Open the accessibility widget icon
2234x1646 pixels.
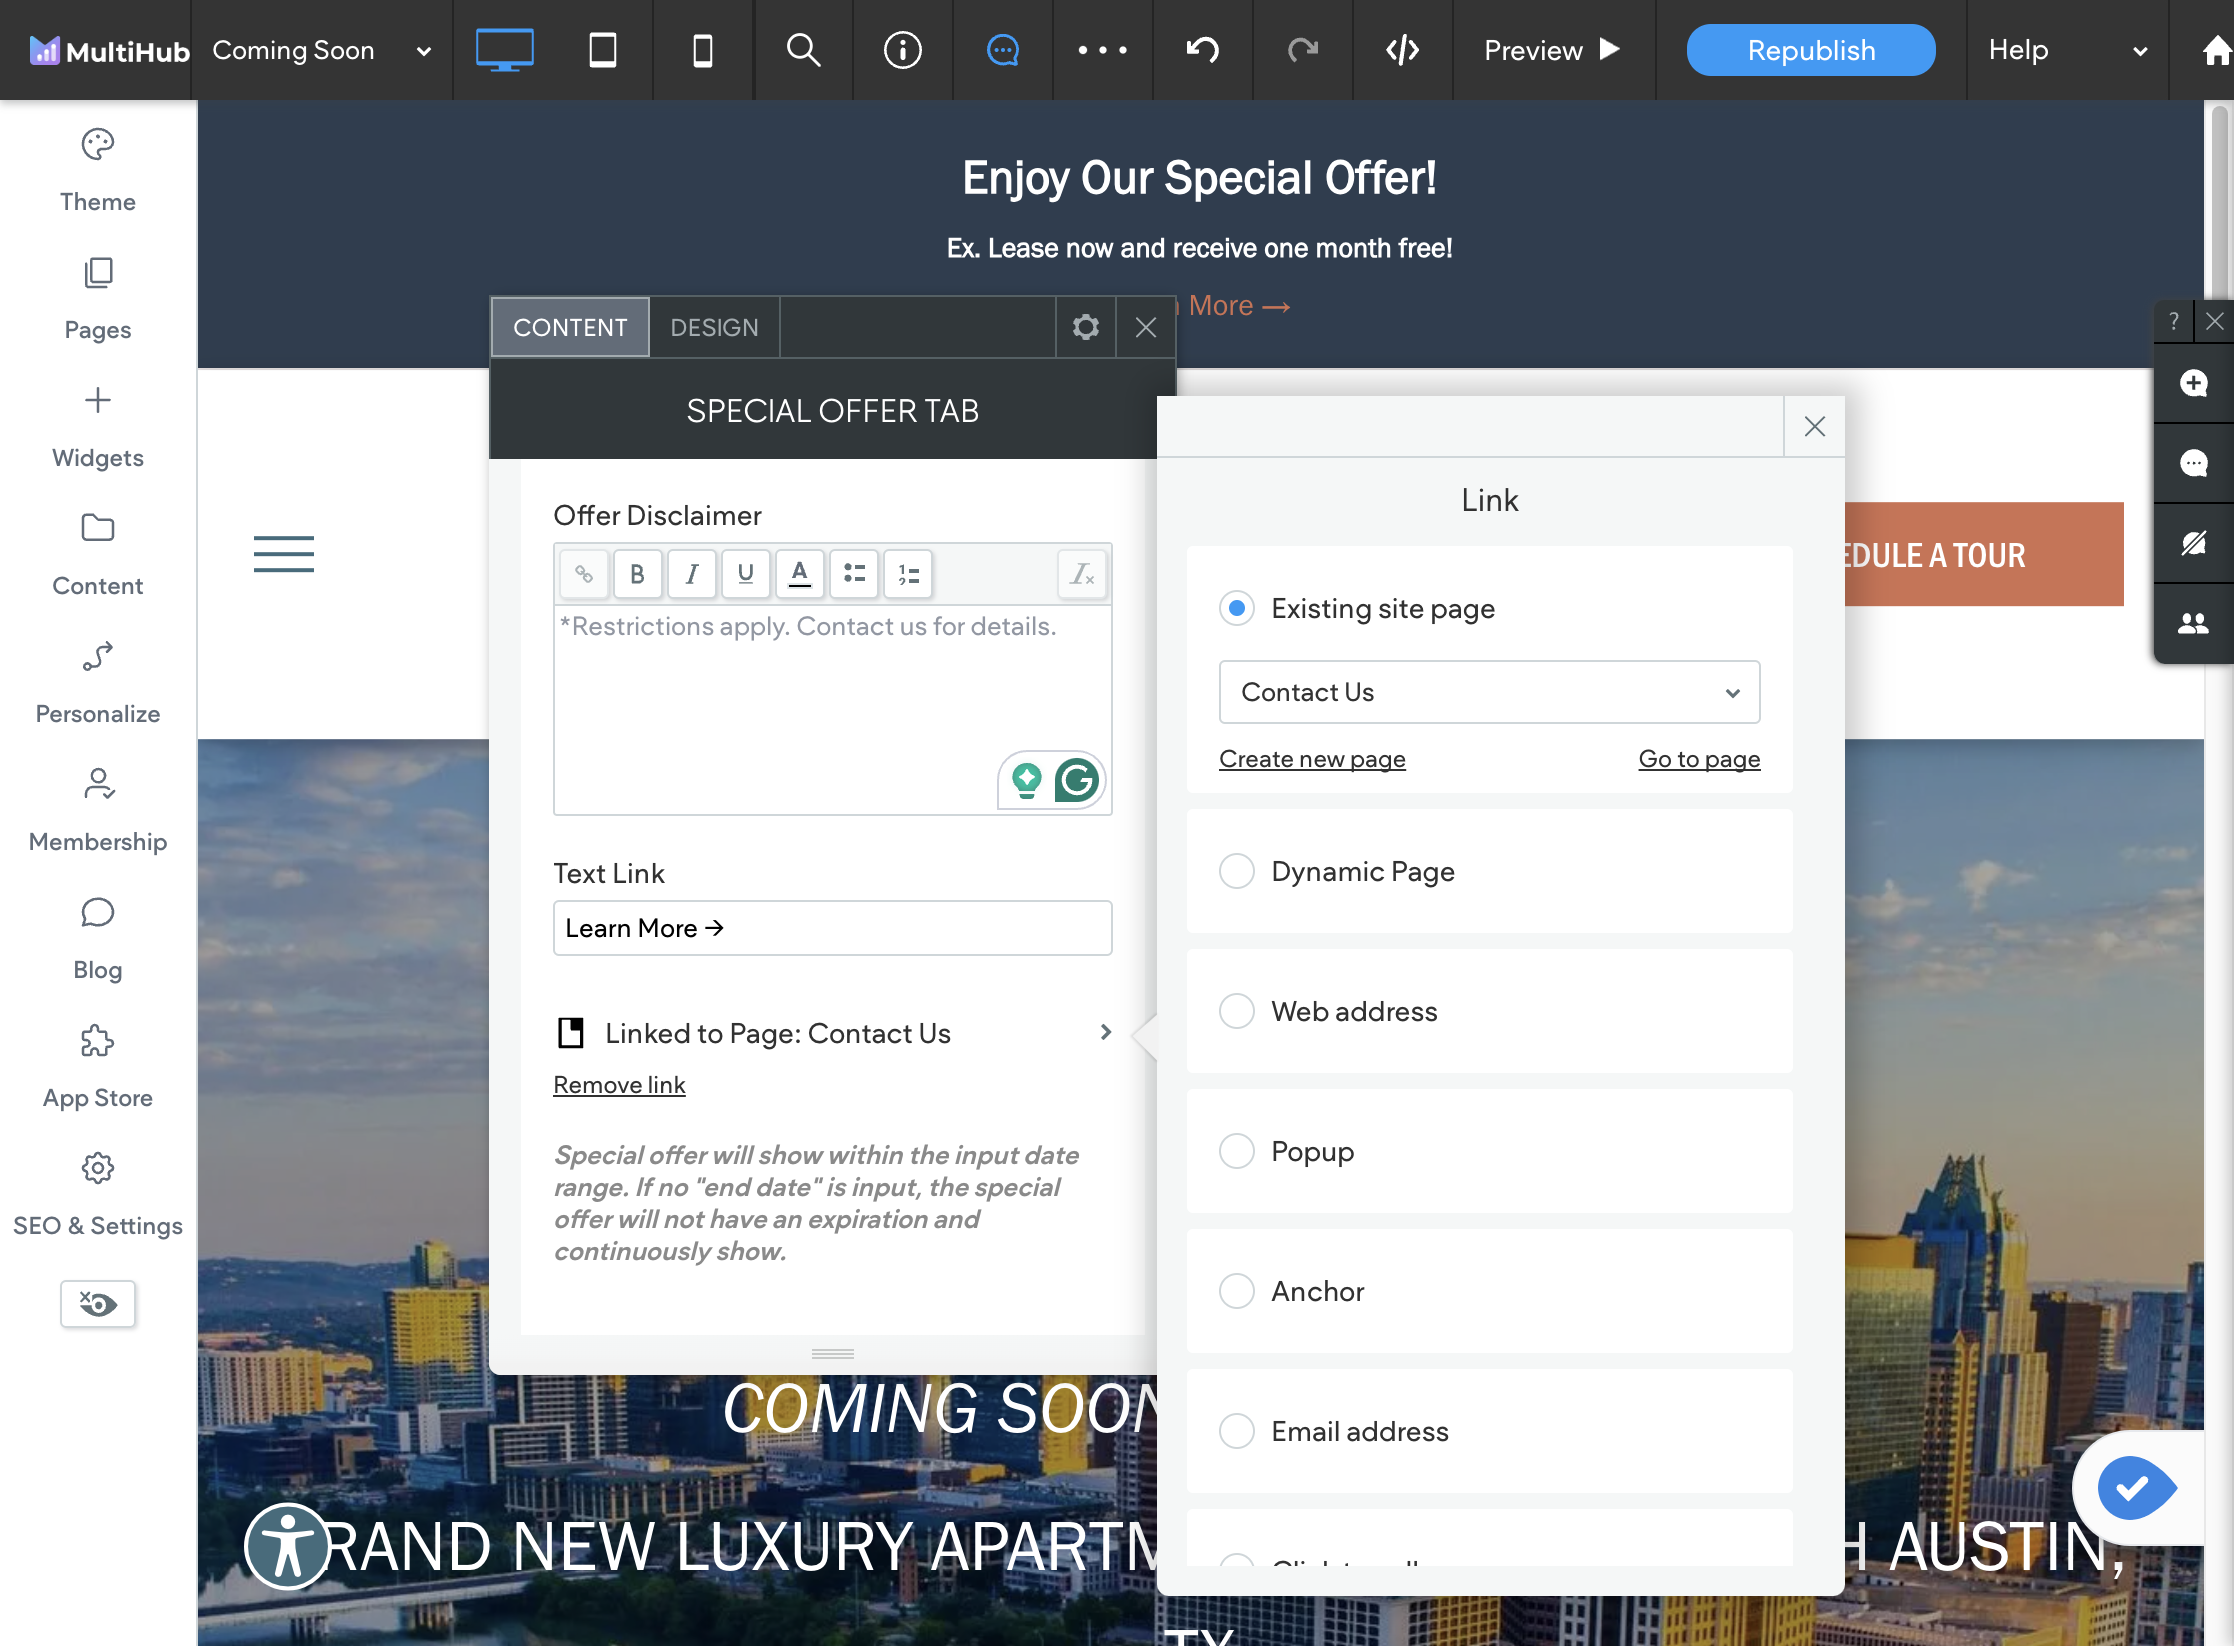(288, 1545)
